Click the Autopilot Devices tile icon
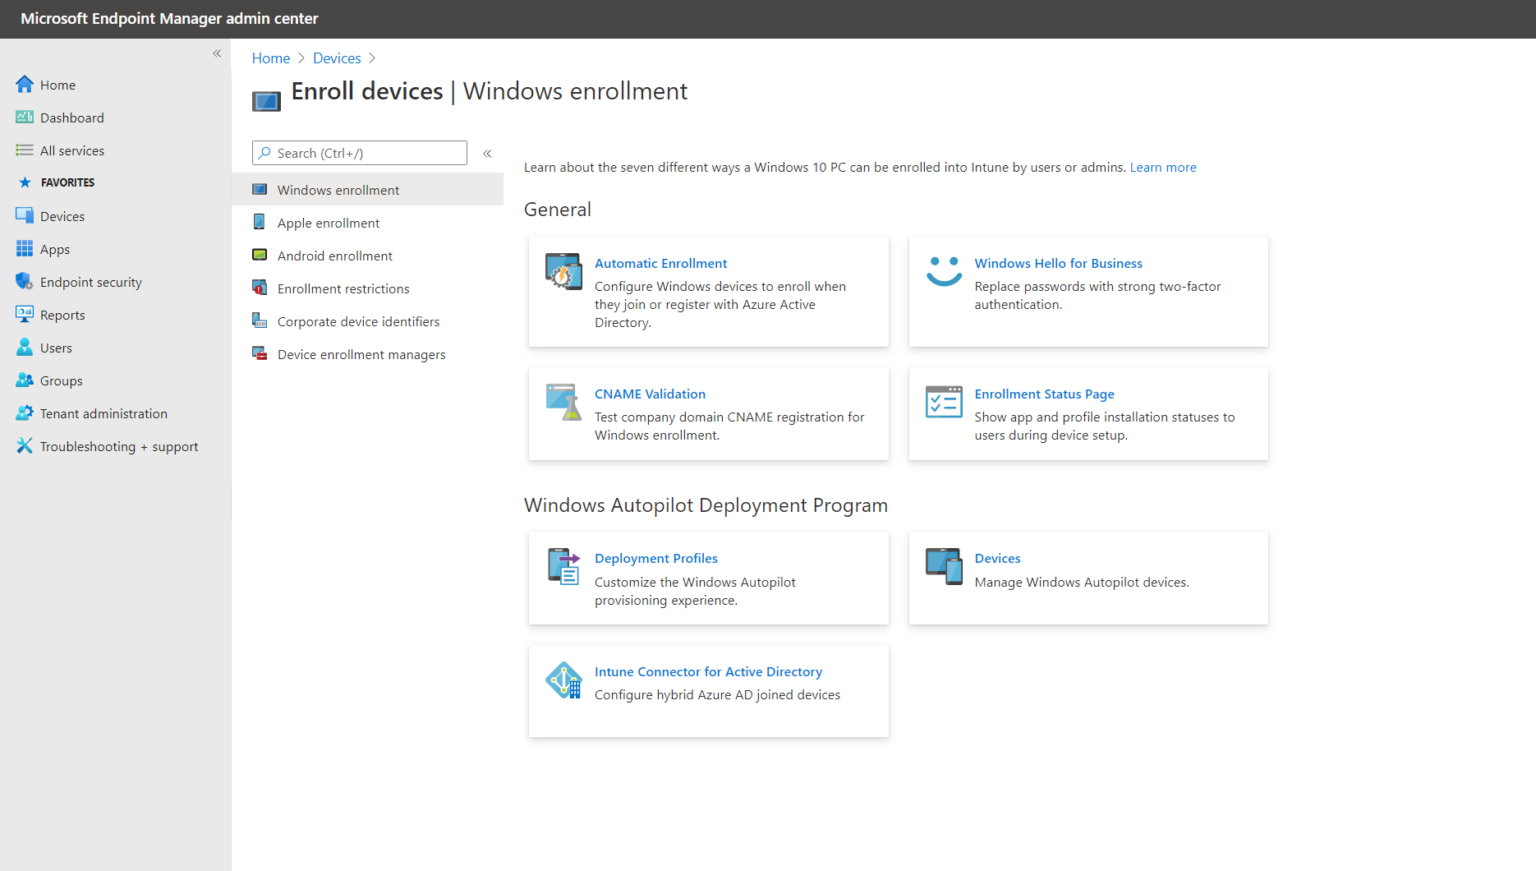1536x871 pixels. 943,566
